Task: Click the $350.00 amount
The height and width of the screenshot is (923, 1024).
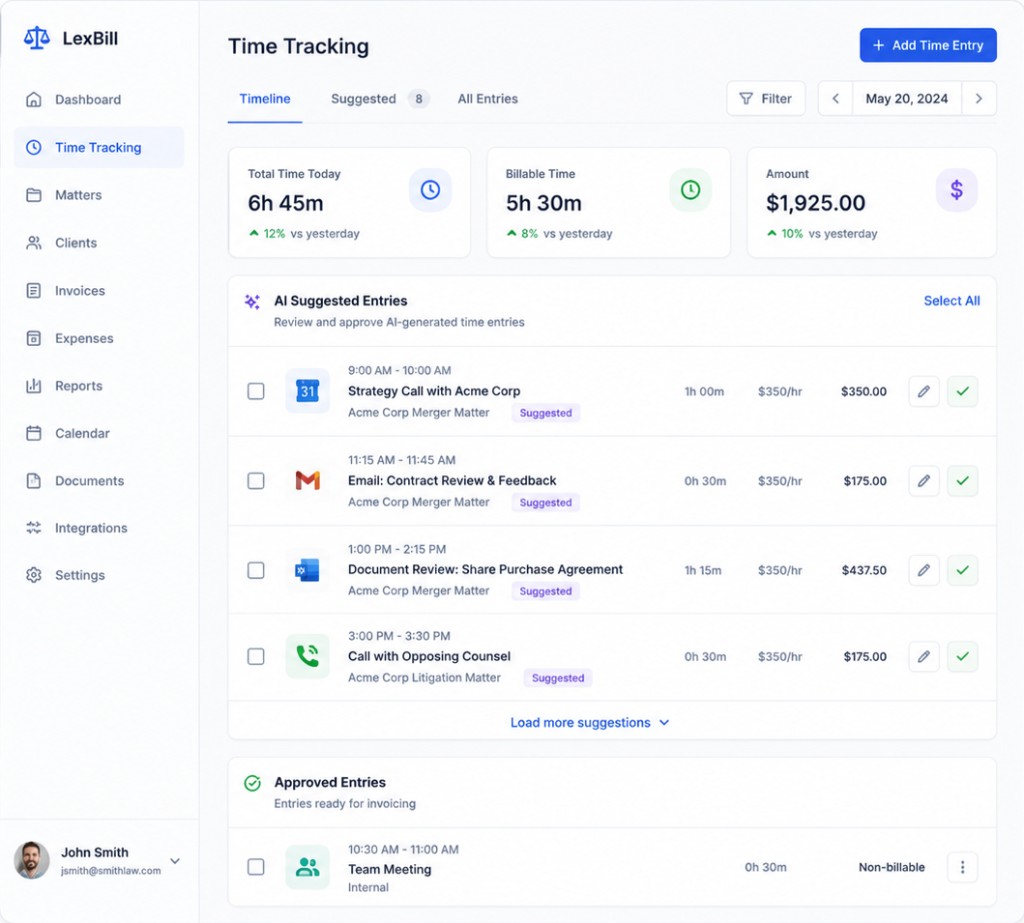Action: point(863,391)
